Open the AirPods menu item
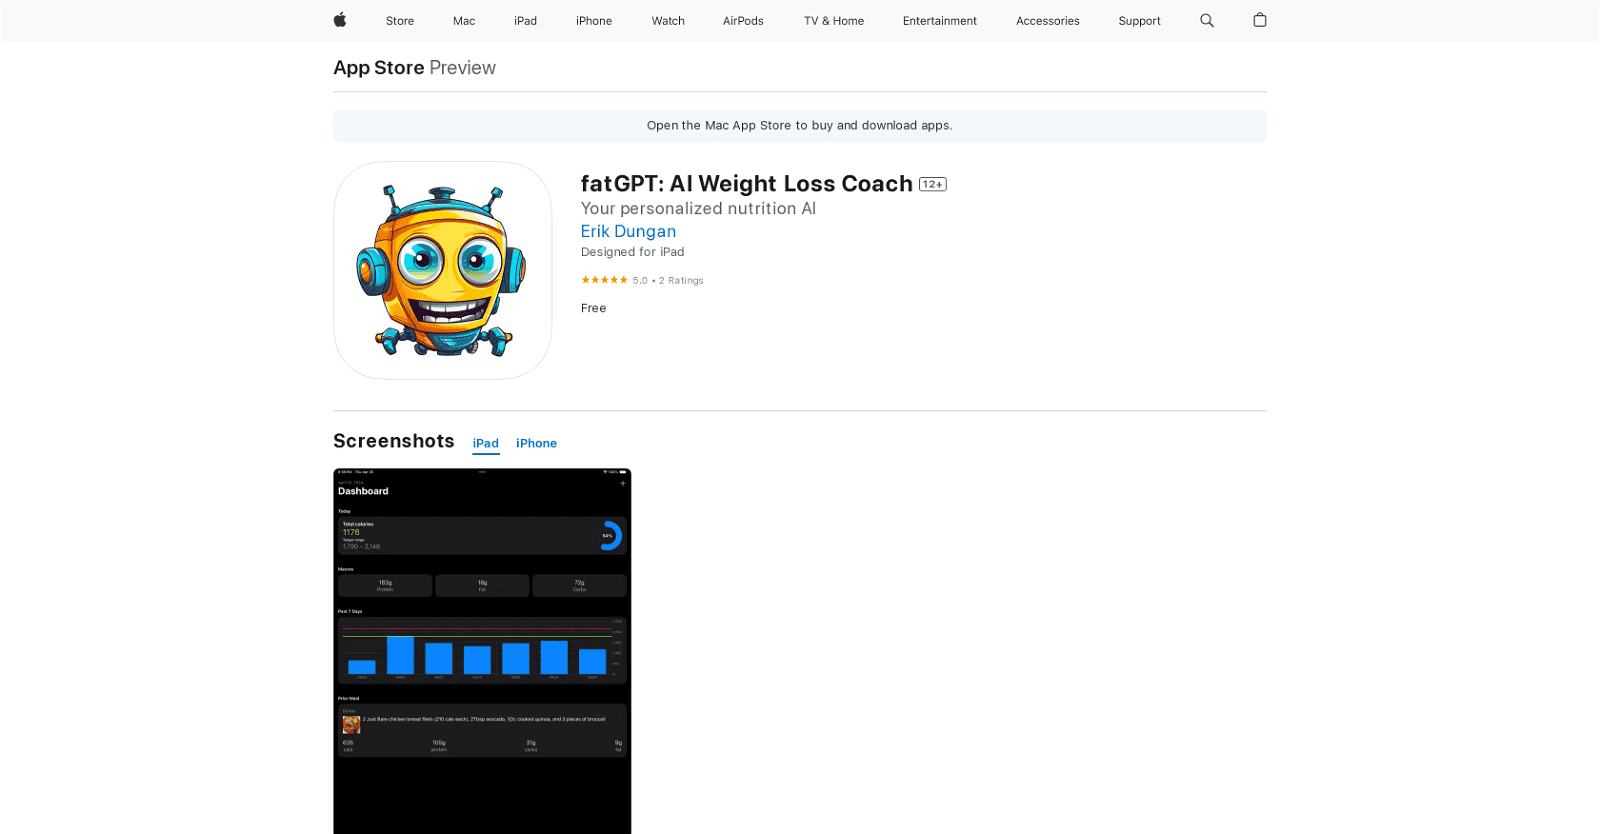 click(x=743, y=21)
